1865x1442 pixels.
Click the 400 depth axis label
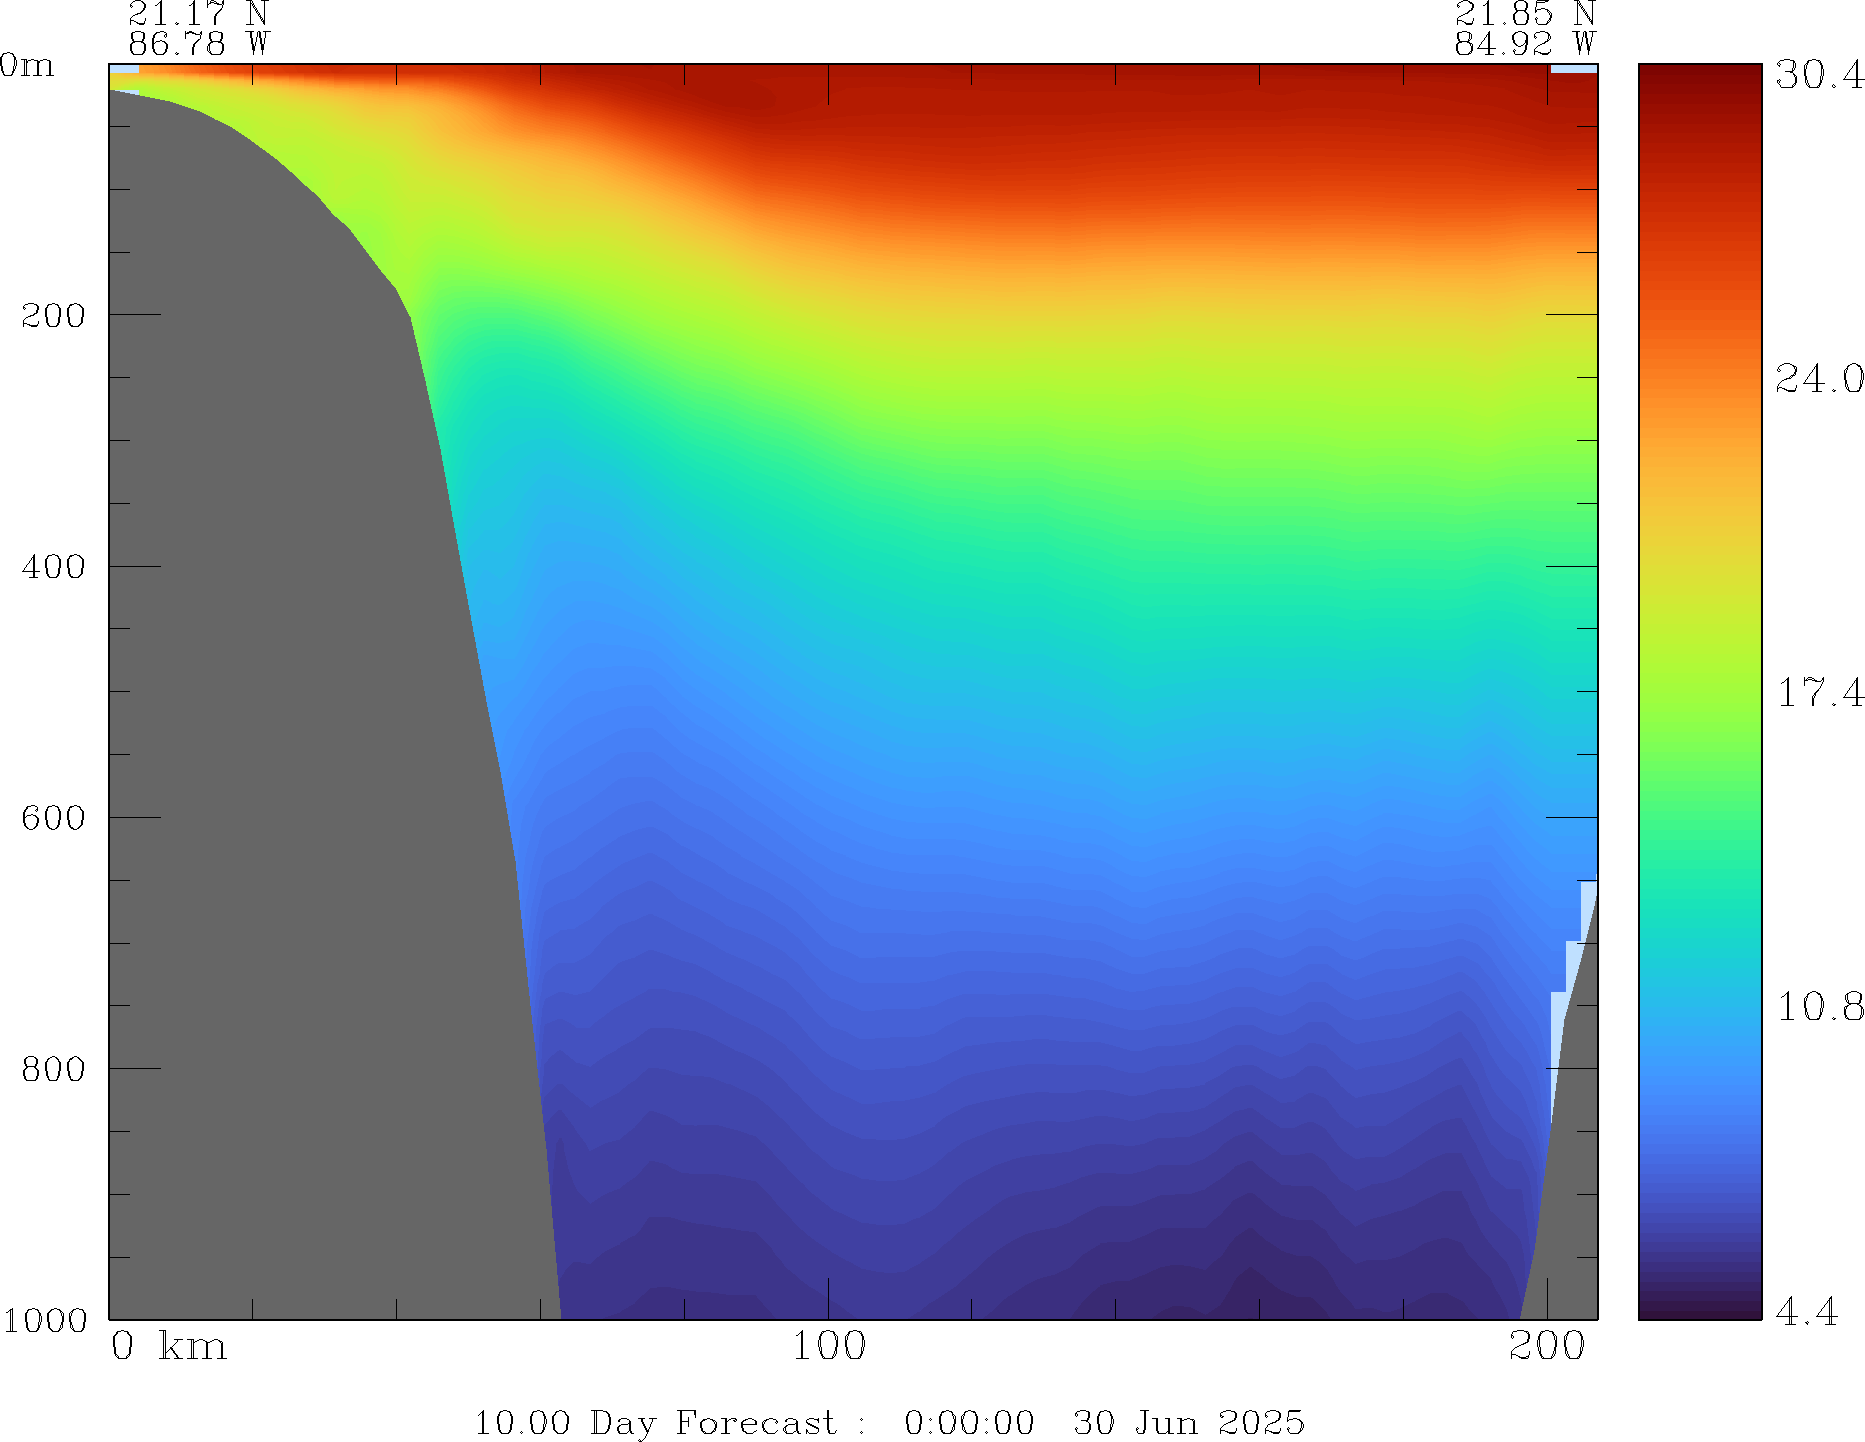54,567
